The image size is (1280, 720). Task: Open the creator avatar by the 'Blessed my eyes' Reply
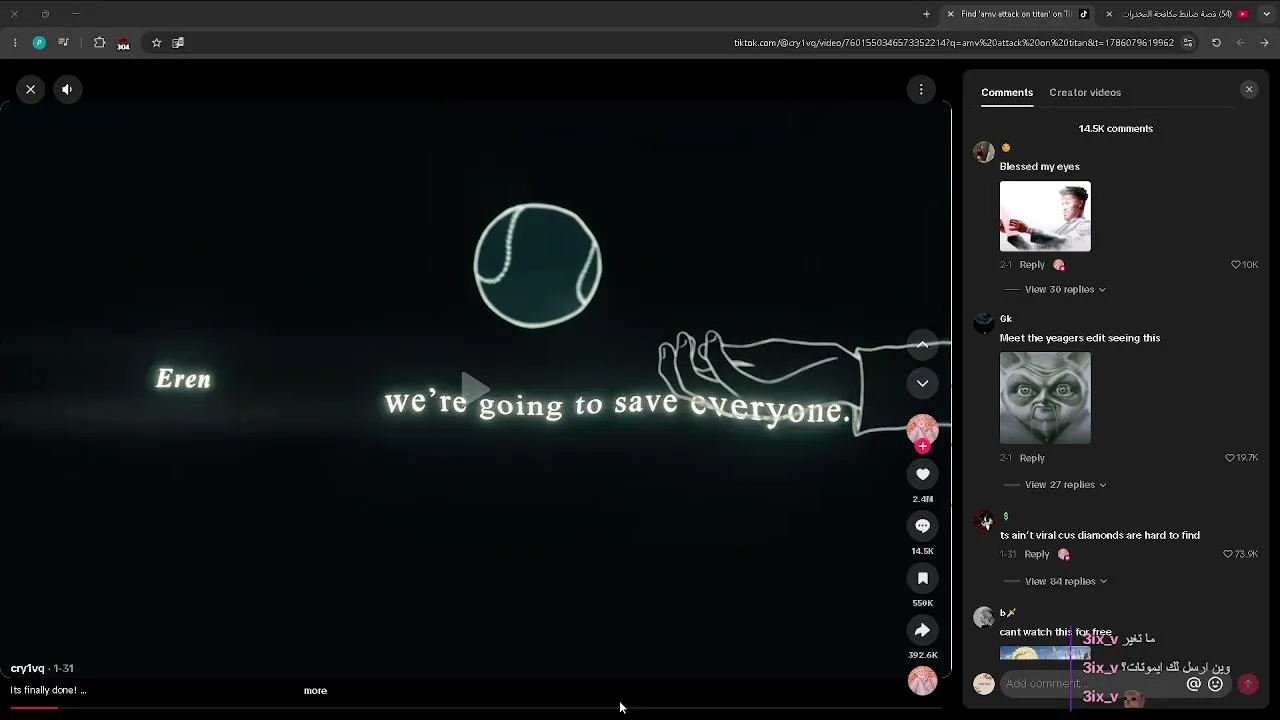point(1059,265)
